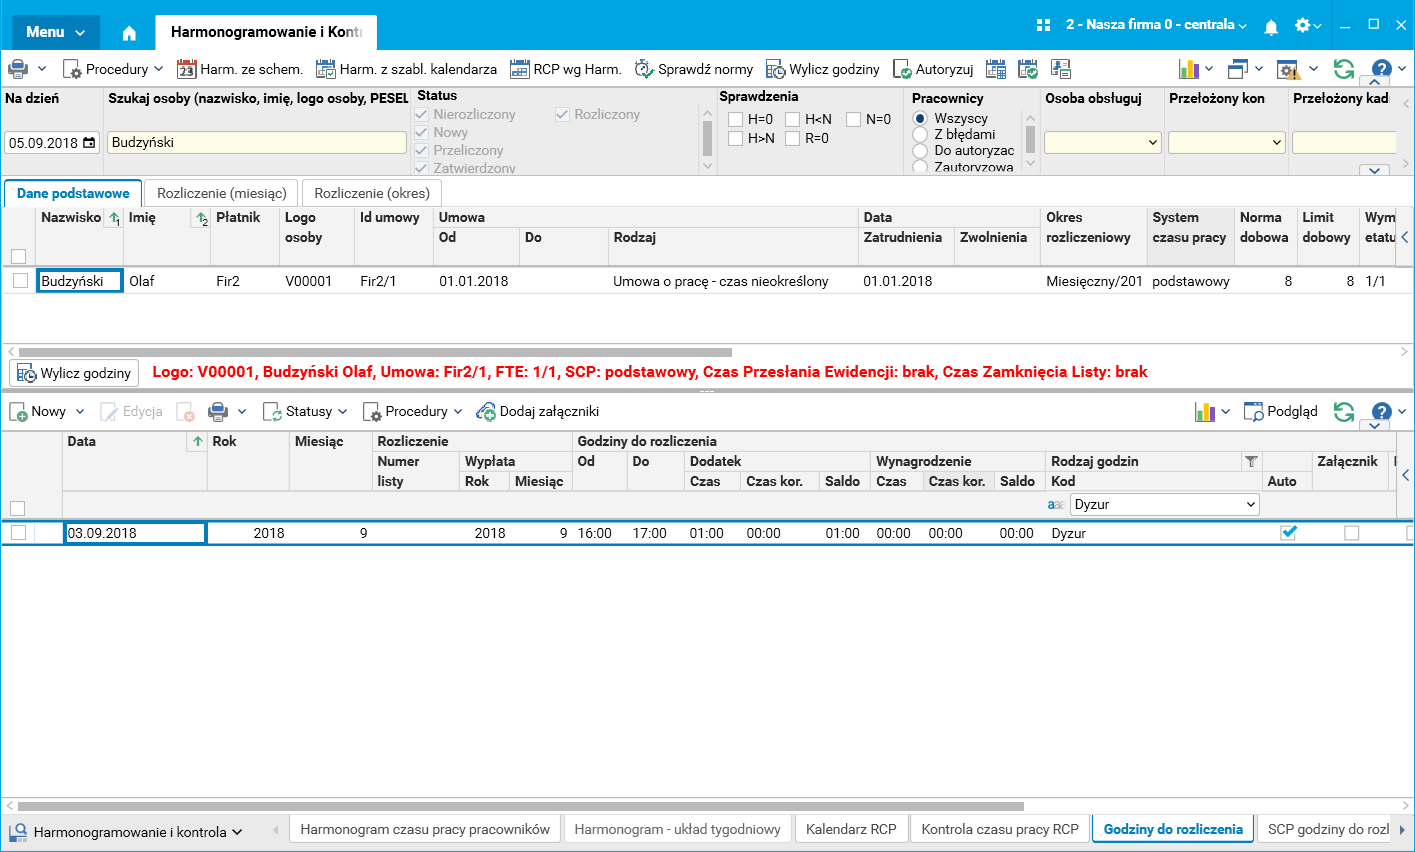Click the Podgląd button
Screen dimensions: 1415x852
[1280, 412]
